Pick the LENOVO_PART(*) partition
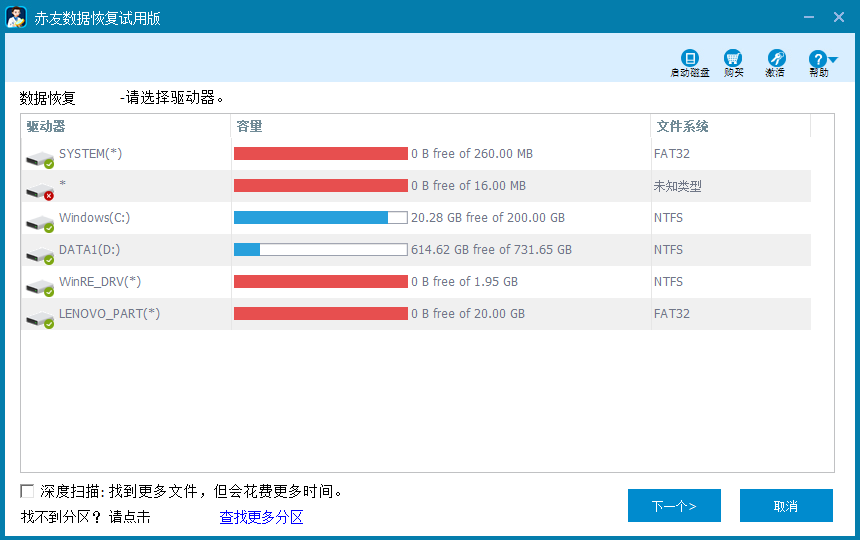860x540 pixels. 109,314
